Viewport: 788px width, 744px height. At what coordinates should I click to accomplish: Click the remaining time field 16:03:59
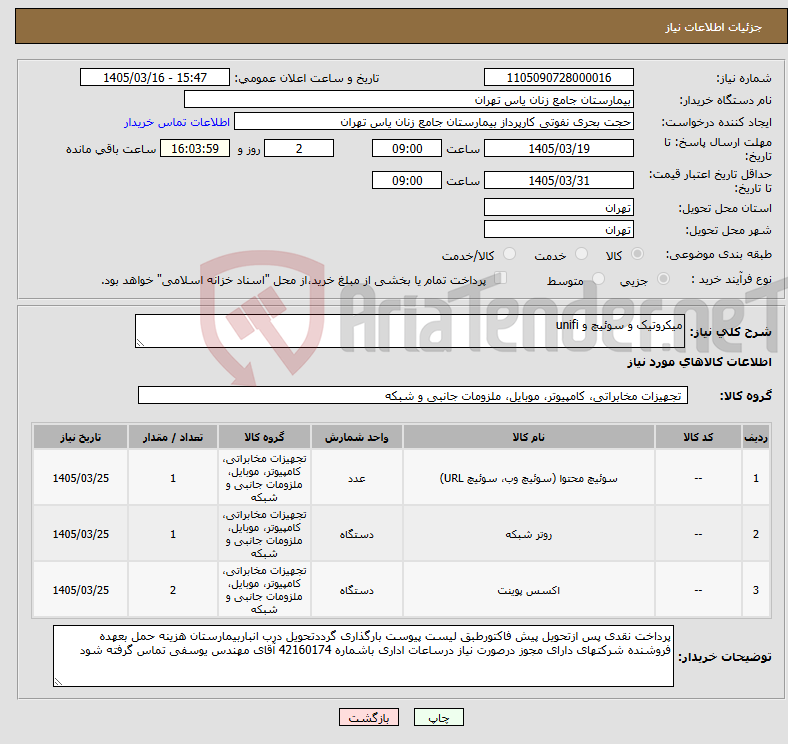click(195, 148)
